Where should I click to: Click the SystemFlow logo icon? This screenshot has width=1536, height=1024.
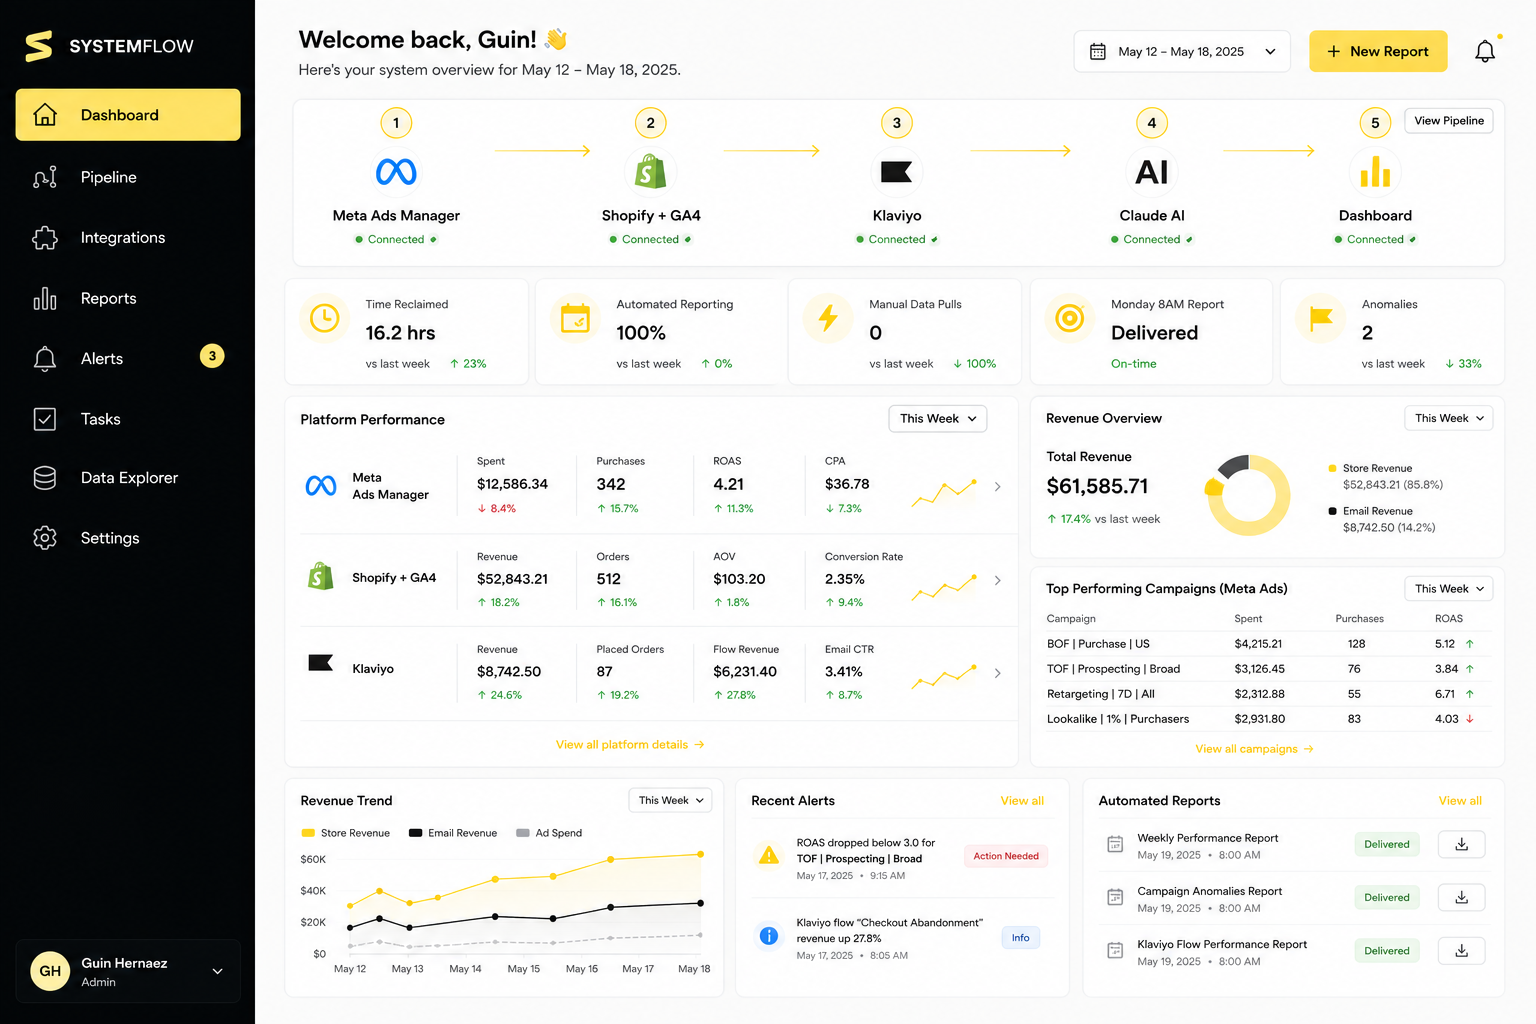(x=38, y=46)
